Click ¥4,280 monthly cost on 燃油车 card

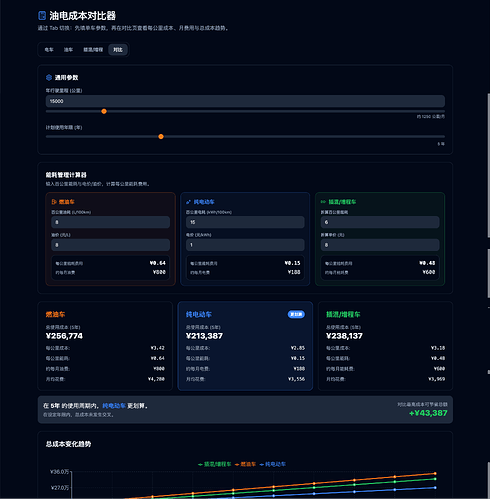[156, 379]
